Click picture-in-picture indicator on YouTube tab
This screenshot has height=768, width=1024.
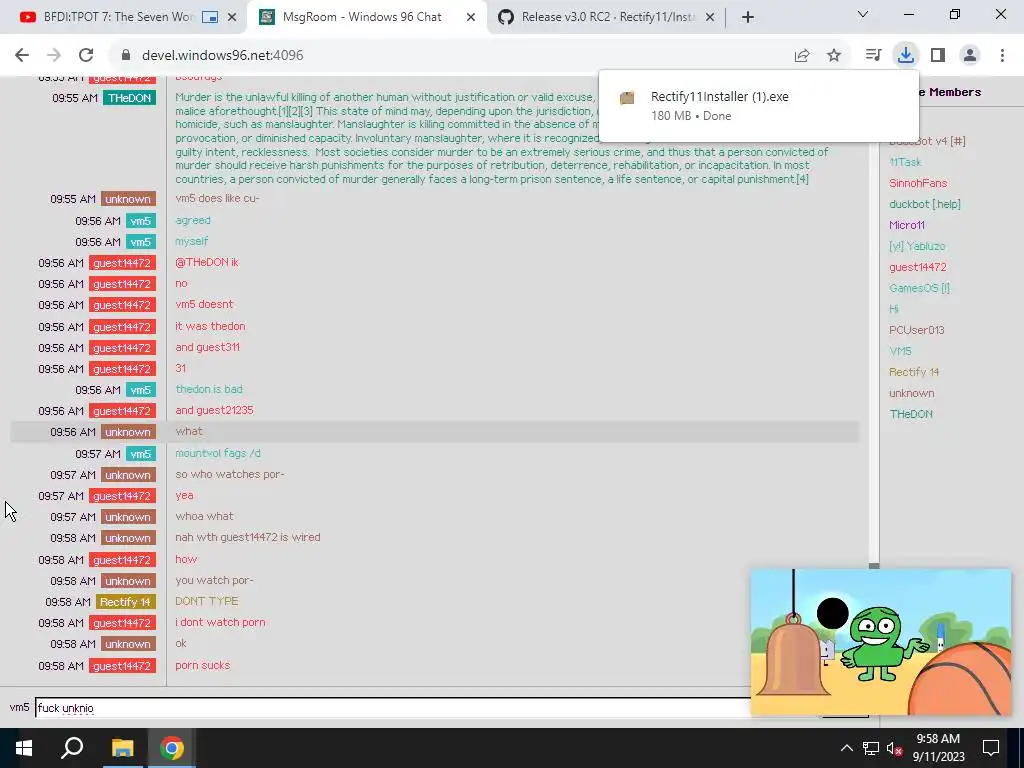tap(210, 18)
